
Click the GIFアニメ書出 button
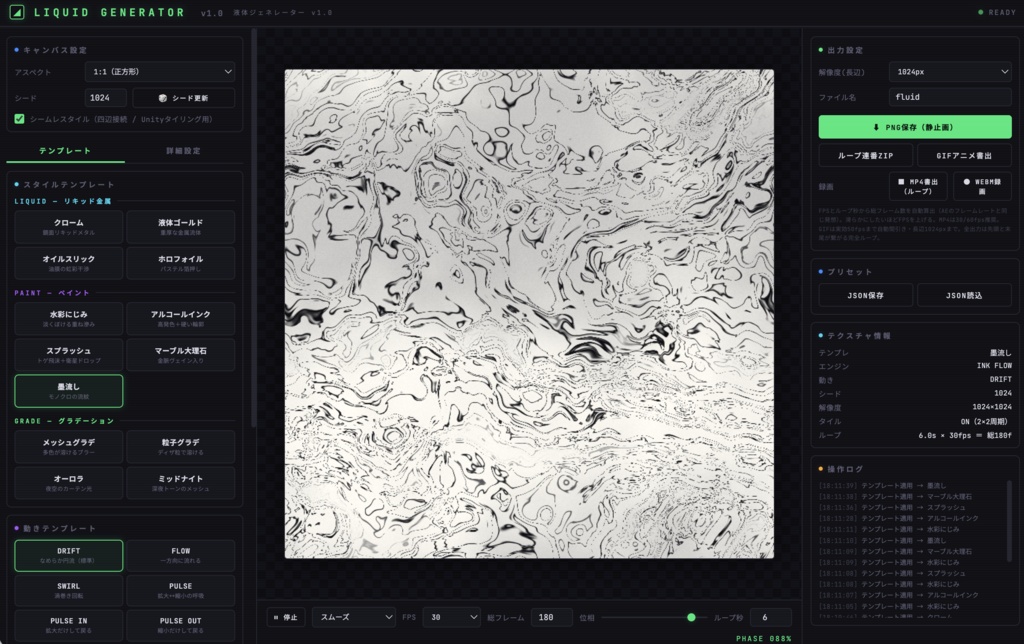pyautogui.click(x=964, y=155)
